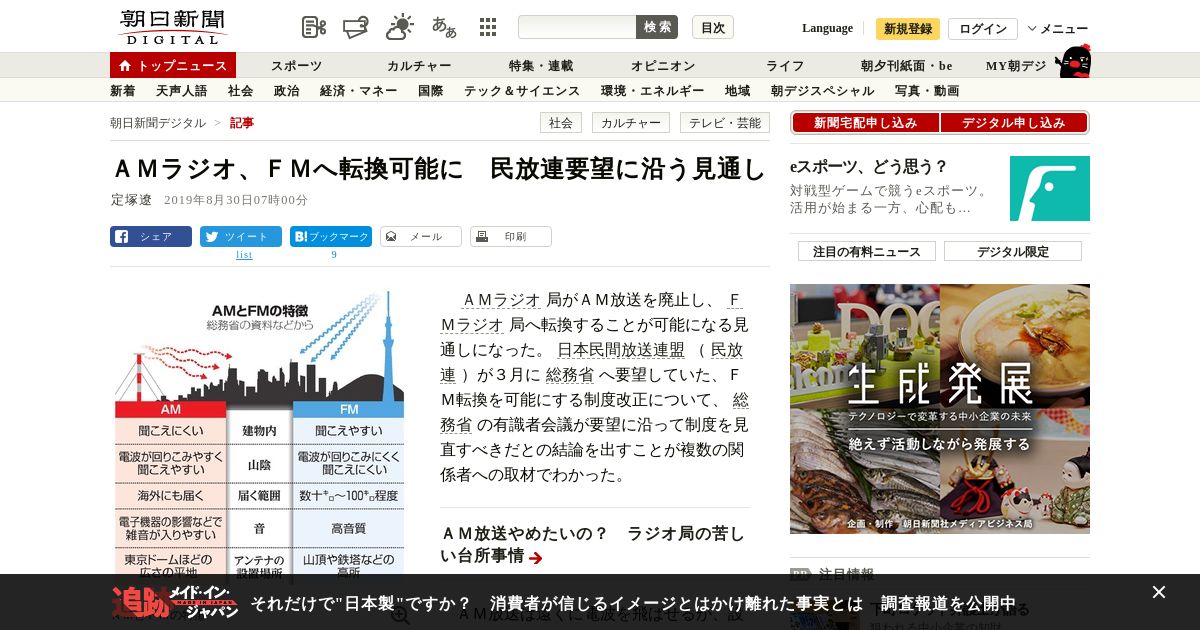Select the 朝夕刊紙面・be tab

(907, 66)
